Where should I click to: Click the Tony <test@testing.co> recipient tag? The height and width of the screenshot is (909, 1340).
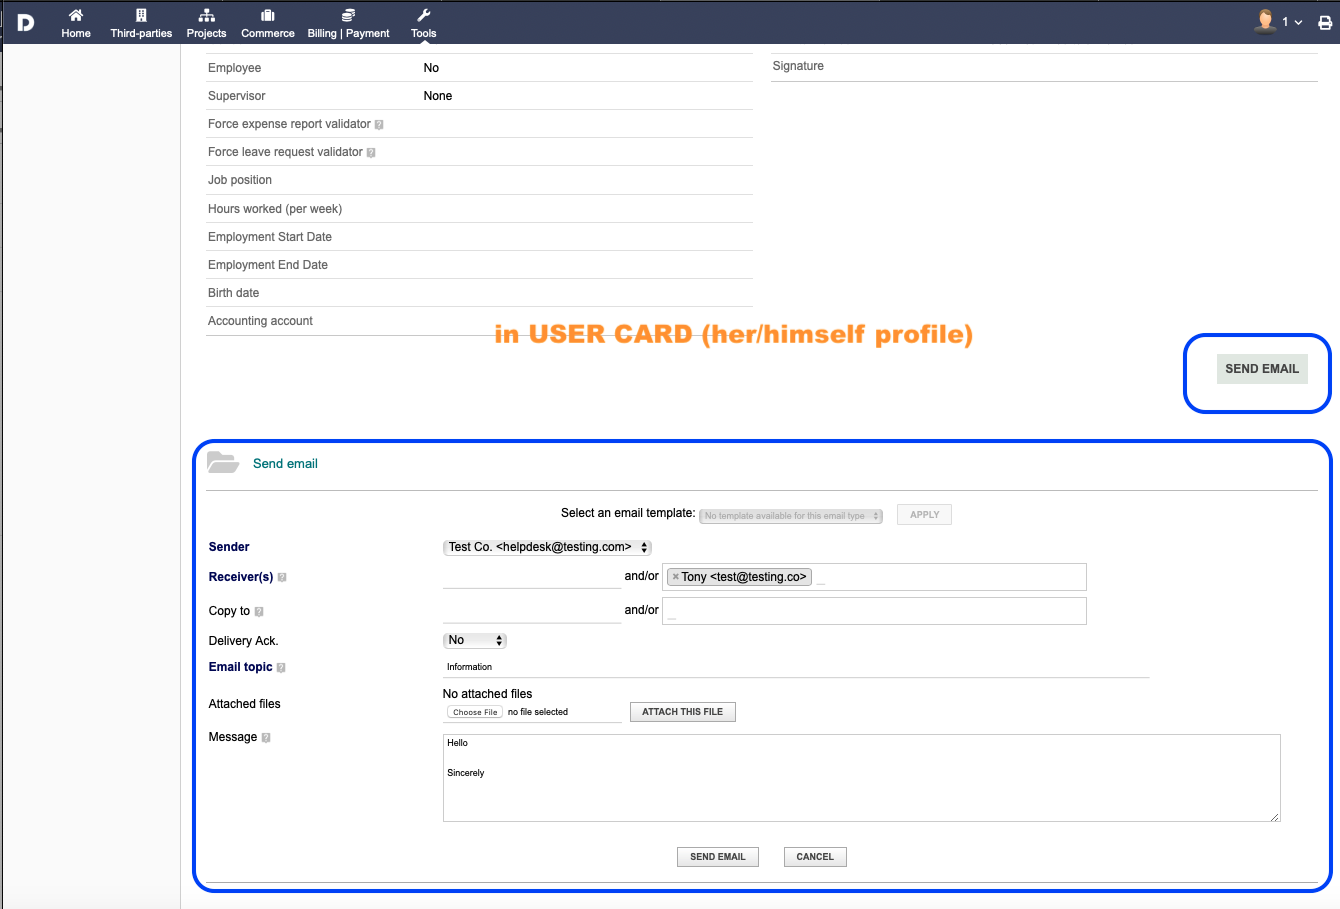click(x=739, y=577)
